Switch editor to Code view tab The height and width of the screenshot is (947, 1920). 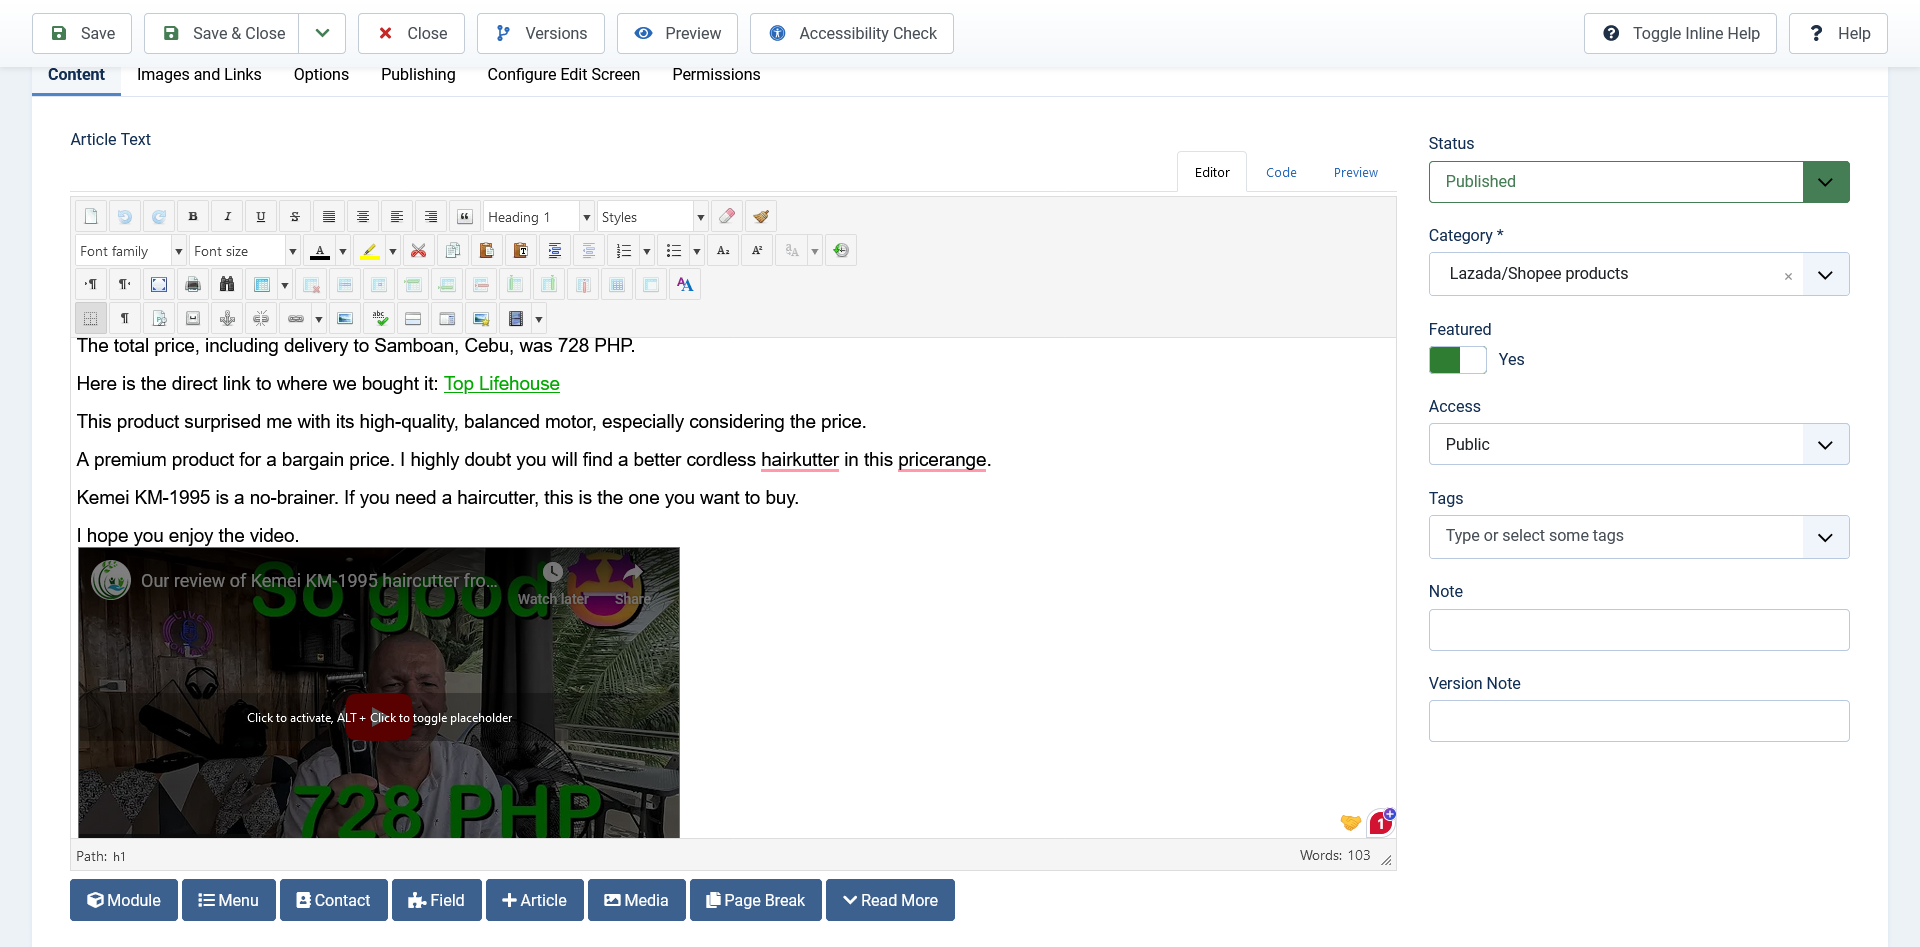[x=1281, y=172]
